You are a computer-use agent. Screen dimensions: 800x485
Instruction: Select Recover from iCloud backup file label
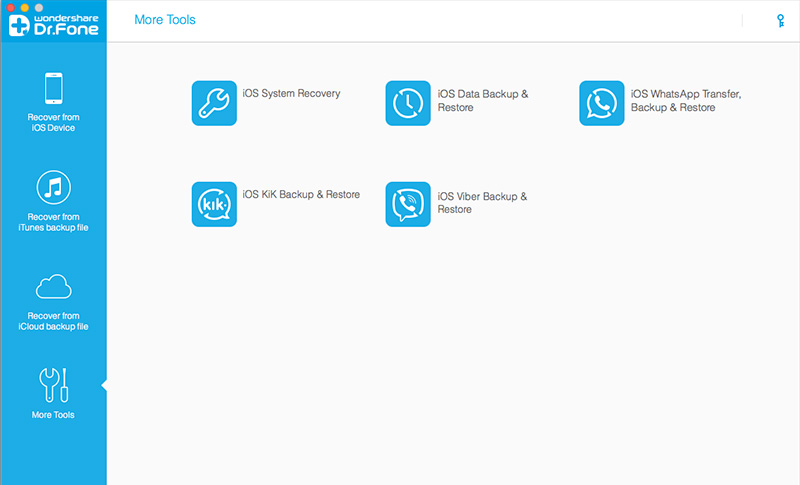[54, 321]
